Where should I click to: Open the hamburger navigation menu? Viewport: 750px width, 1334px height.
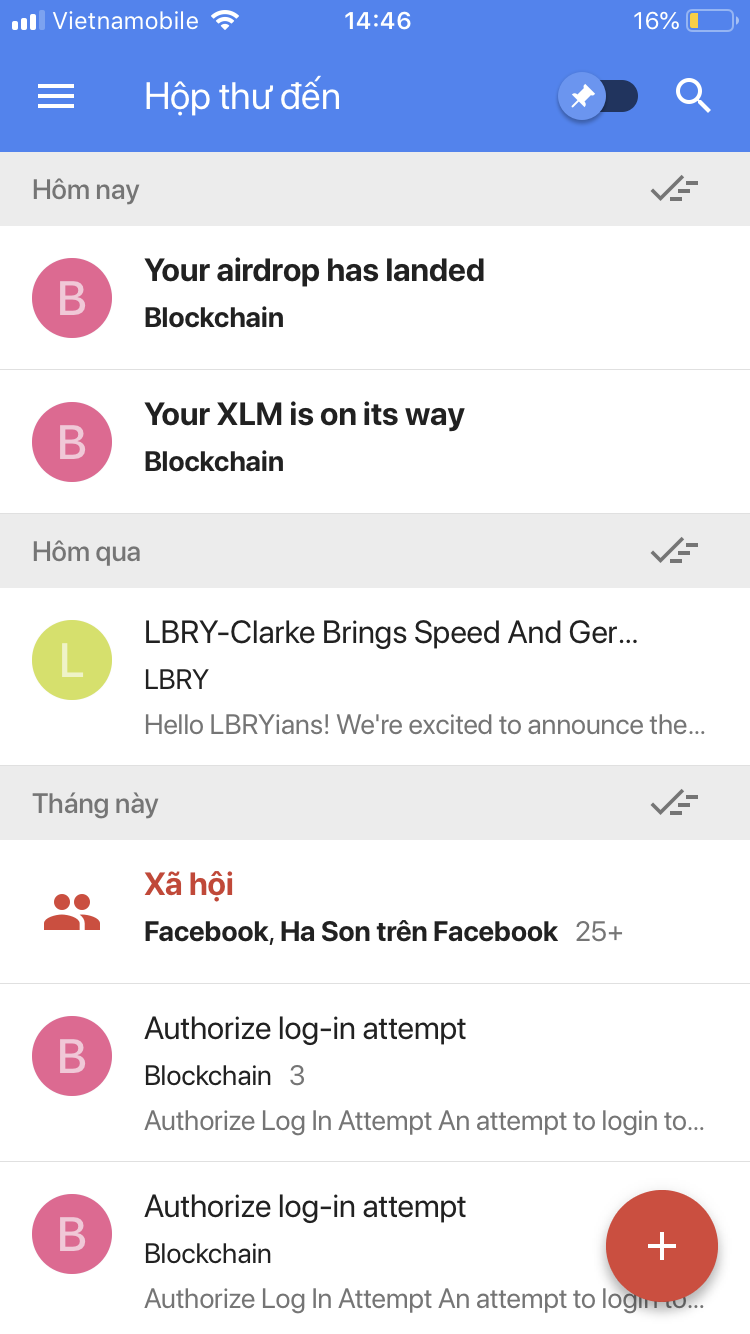click(56, 96)
